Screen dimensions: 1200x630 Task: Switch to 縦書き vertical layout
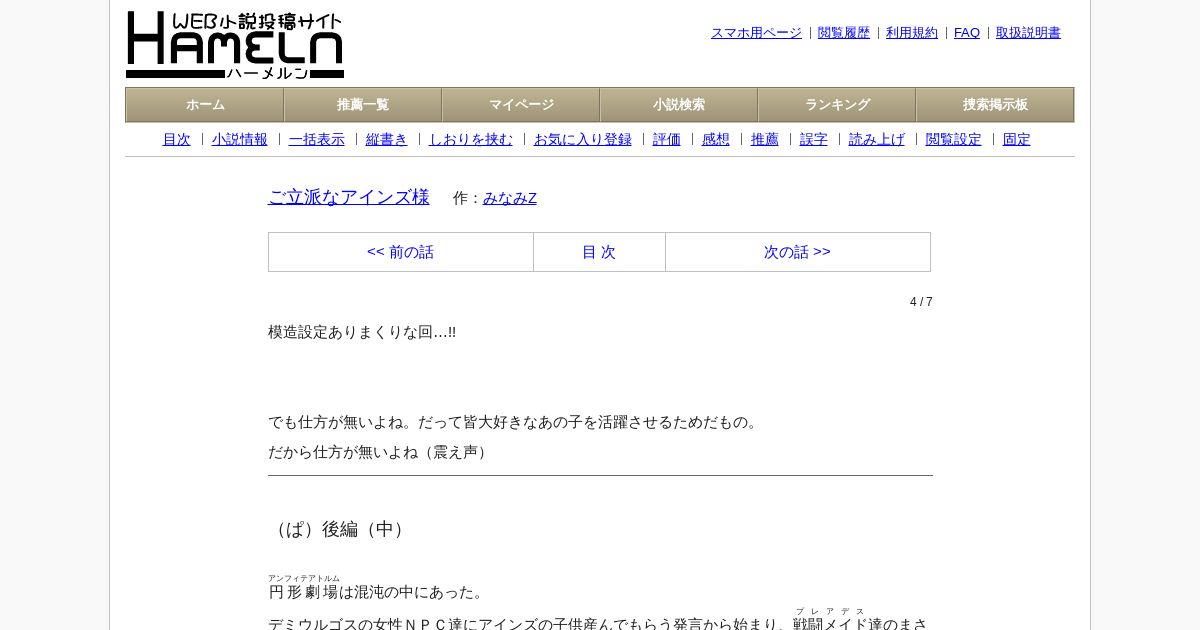pos(387,140)
